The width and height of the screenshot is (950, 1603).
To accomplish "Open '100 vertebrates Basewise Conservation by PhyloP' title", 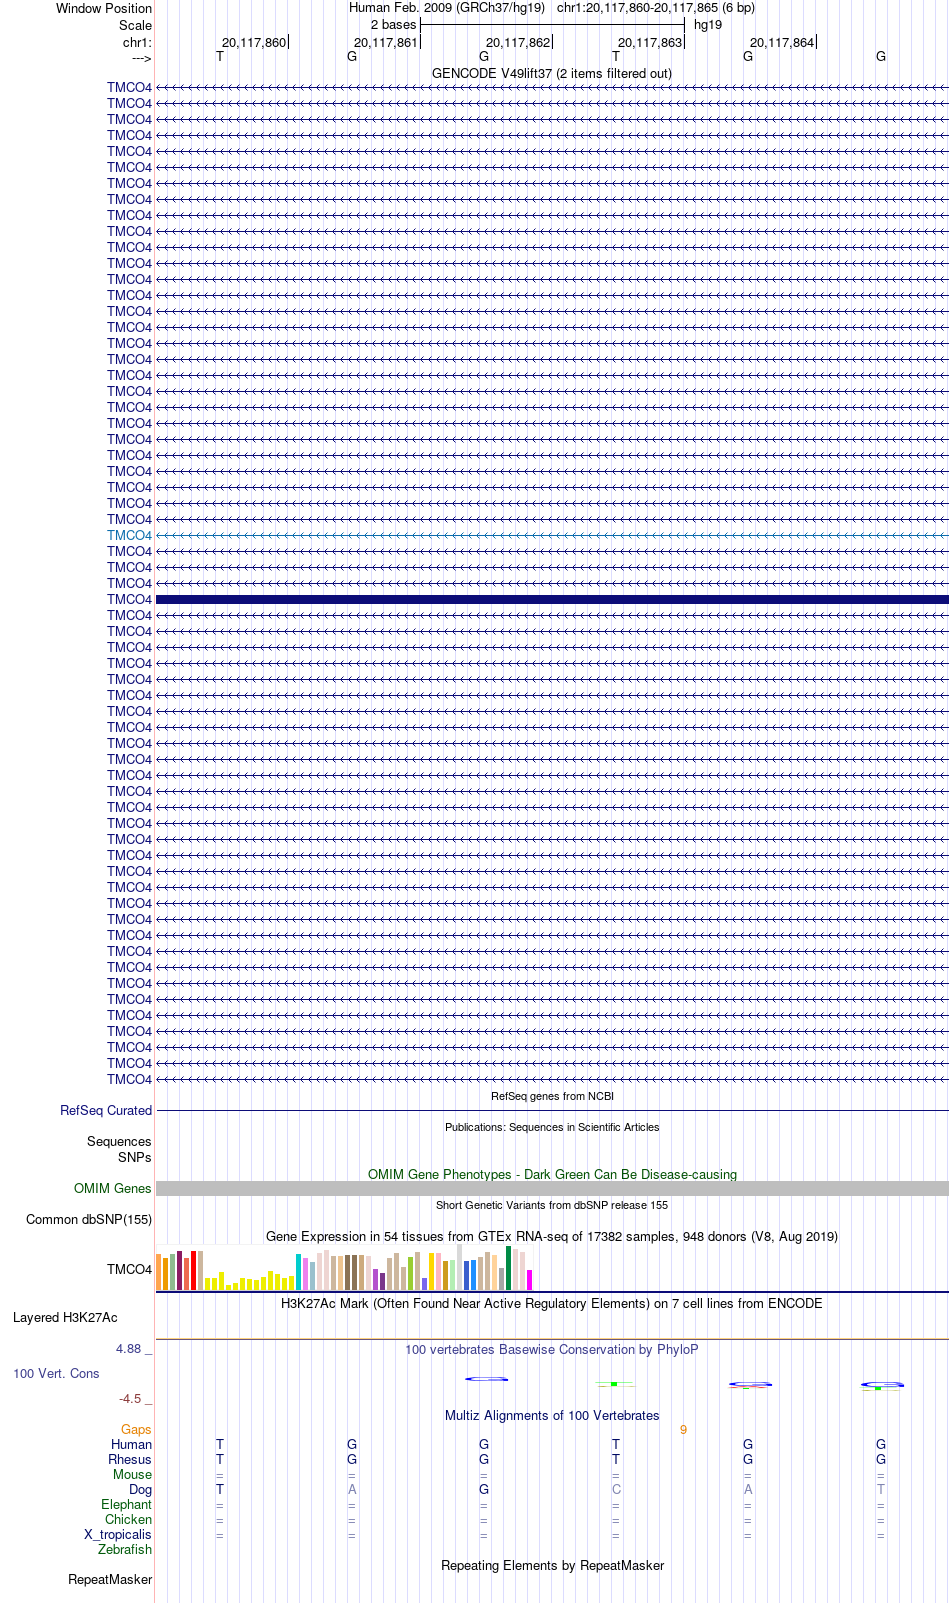I will [x=552, y=1349].
